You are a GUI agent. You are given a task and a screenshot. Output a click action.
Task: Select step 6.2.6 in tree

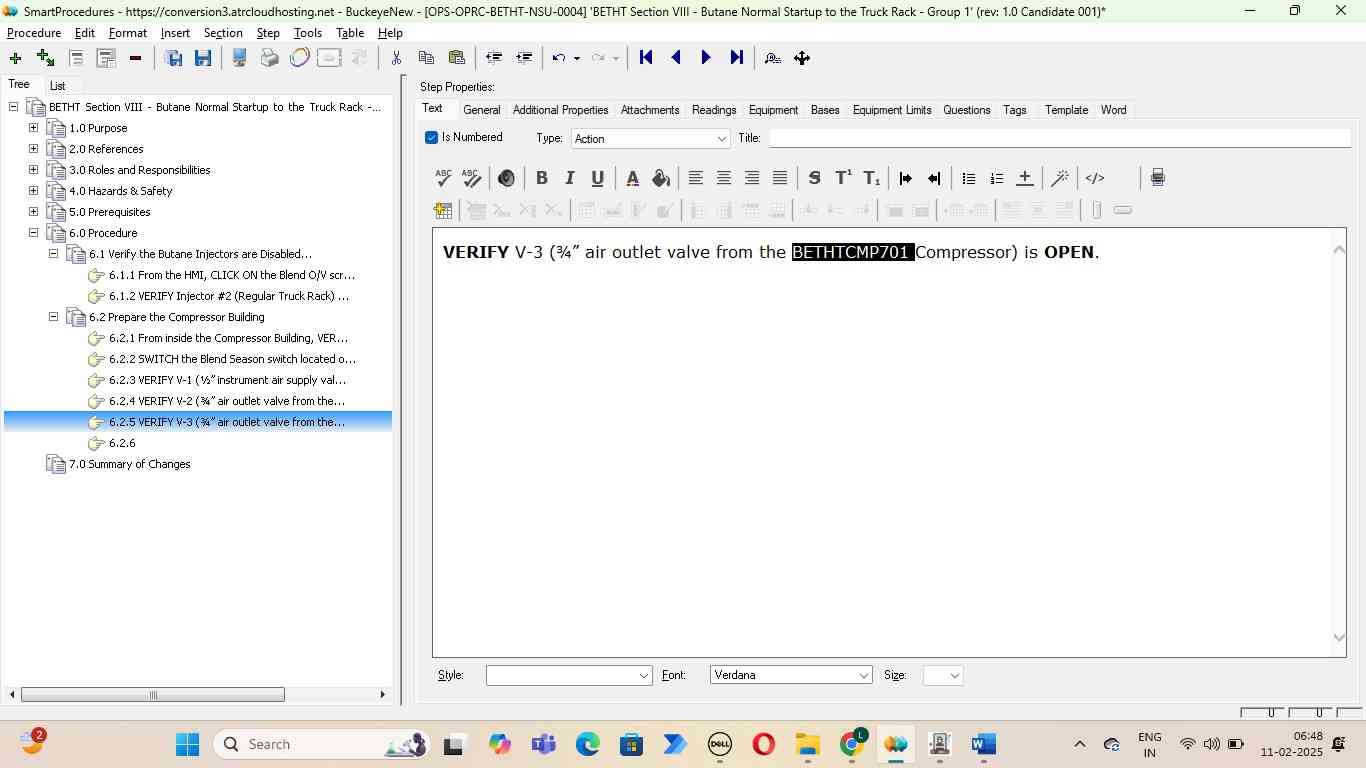(122, 443)
